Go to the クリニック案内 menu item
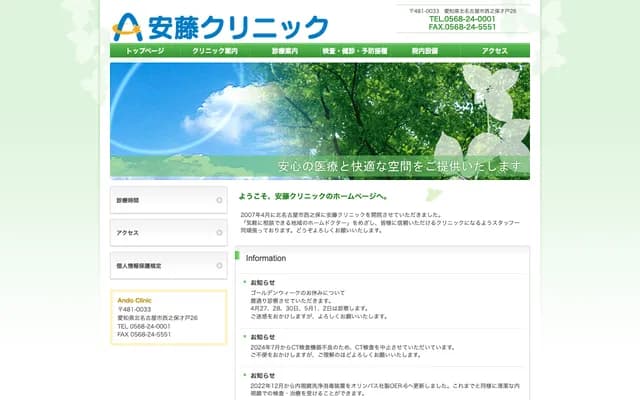The height and width of the screenshot is (400, 640). pos(214,50)
